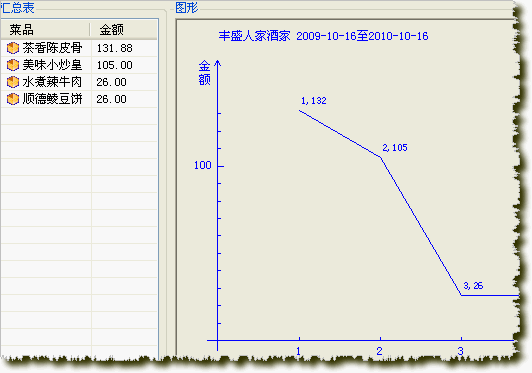532x373 pixels.
Task: Click the y-axis value 100
Action: [203, 165]
